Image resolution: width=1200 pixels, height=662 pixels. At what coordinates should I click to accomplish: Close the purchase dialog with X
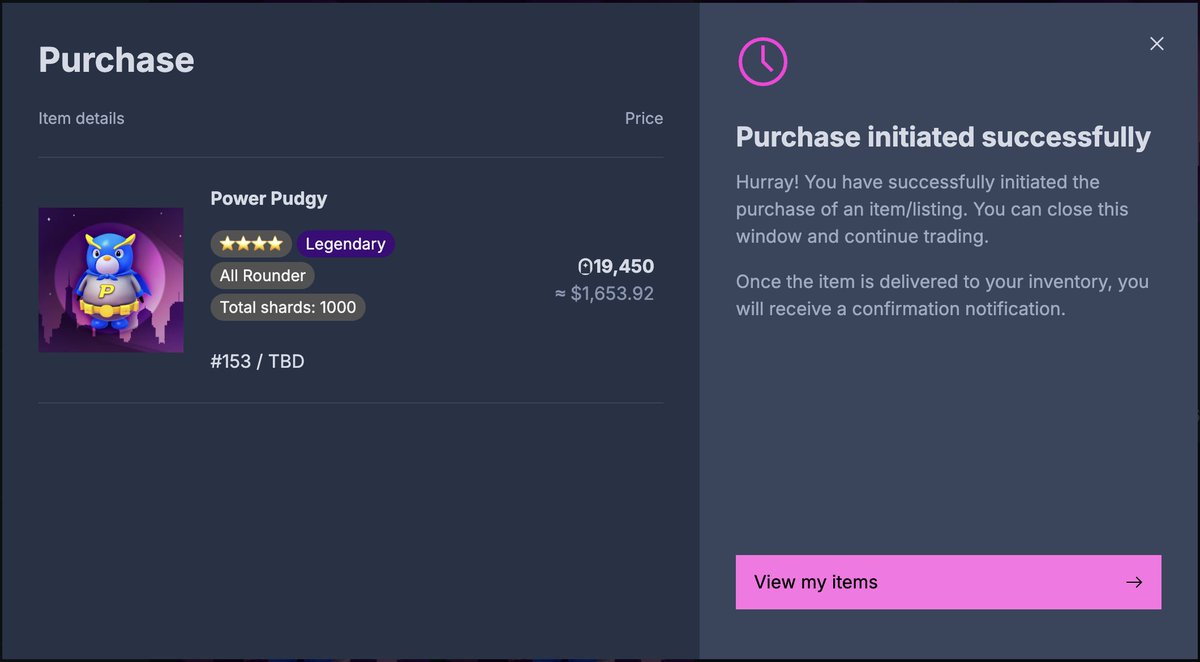(x=1157, y=44)
